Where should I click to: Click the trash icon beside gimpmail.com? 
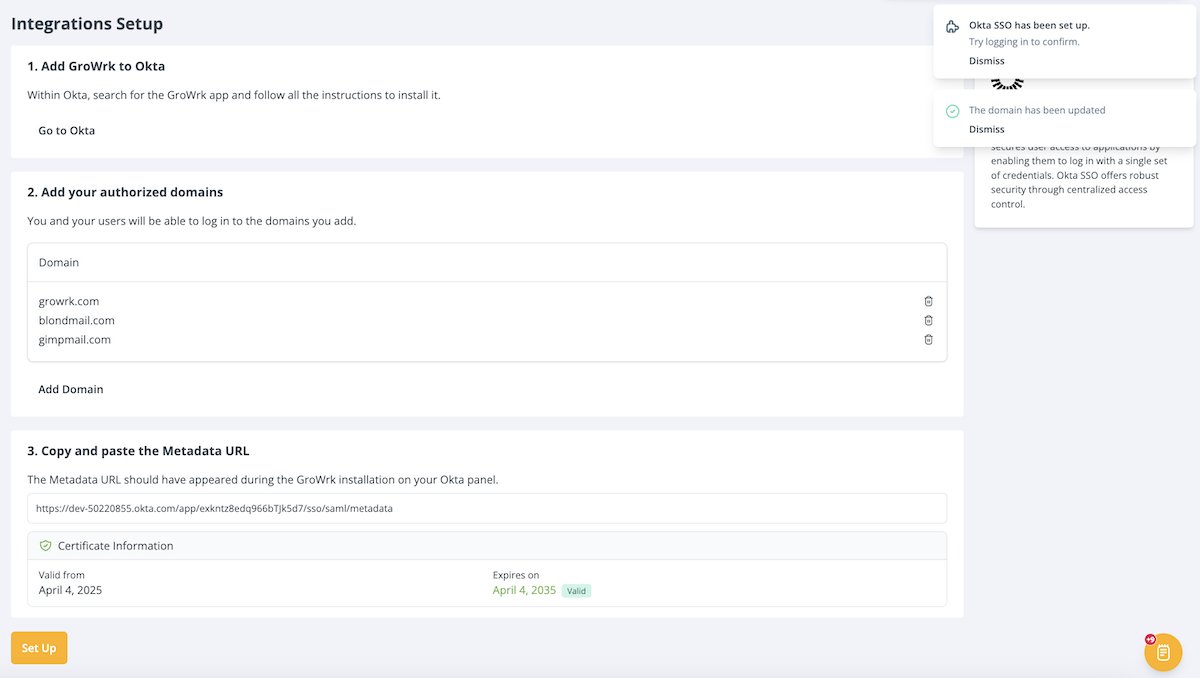pos(928,340)
